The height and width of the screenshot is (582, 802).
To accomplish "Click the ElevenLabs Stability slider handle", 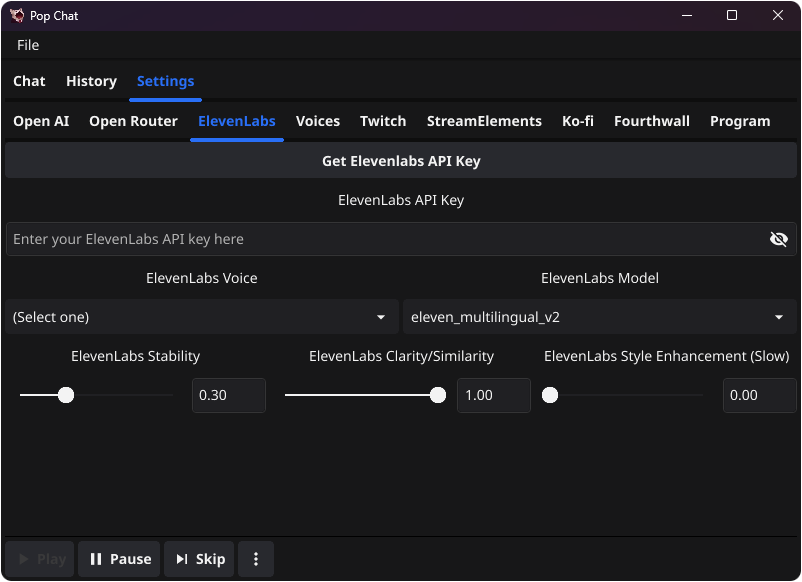I will click(66, 395).
